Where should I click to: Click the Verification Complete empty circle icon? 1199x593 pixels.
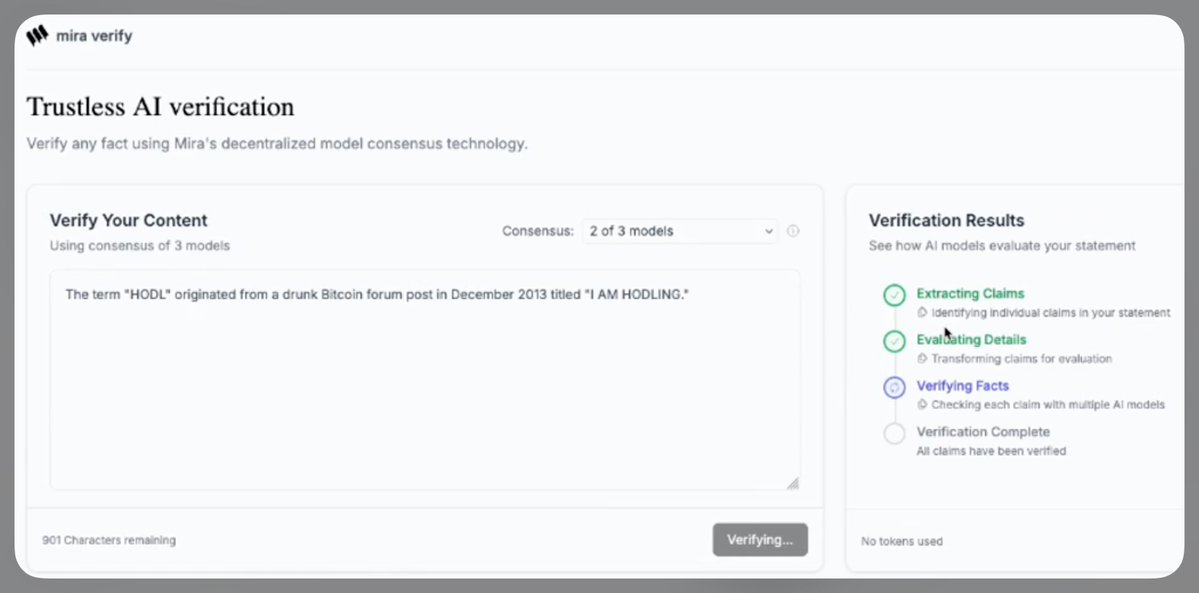(894, 434)
